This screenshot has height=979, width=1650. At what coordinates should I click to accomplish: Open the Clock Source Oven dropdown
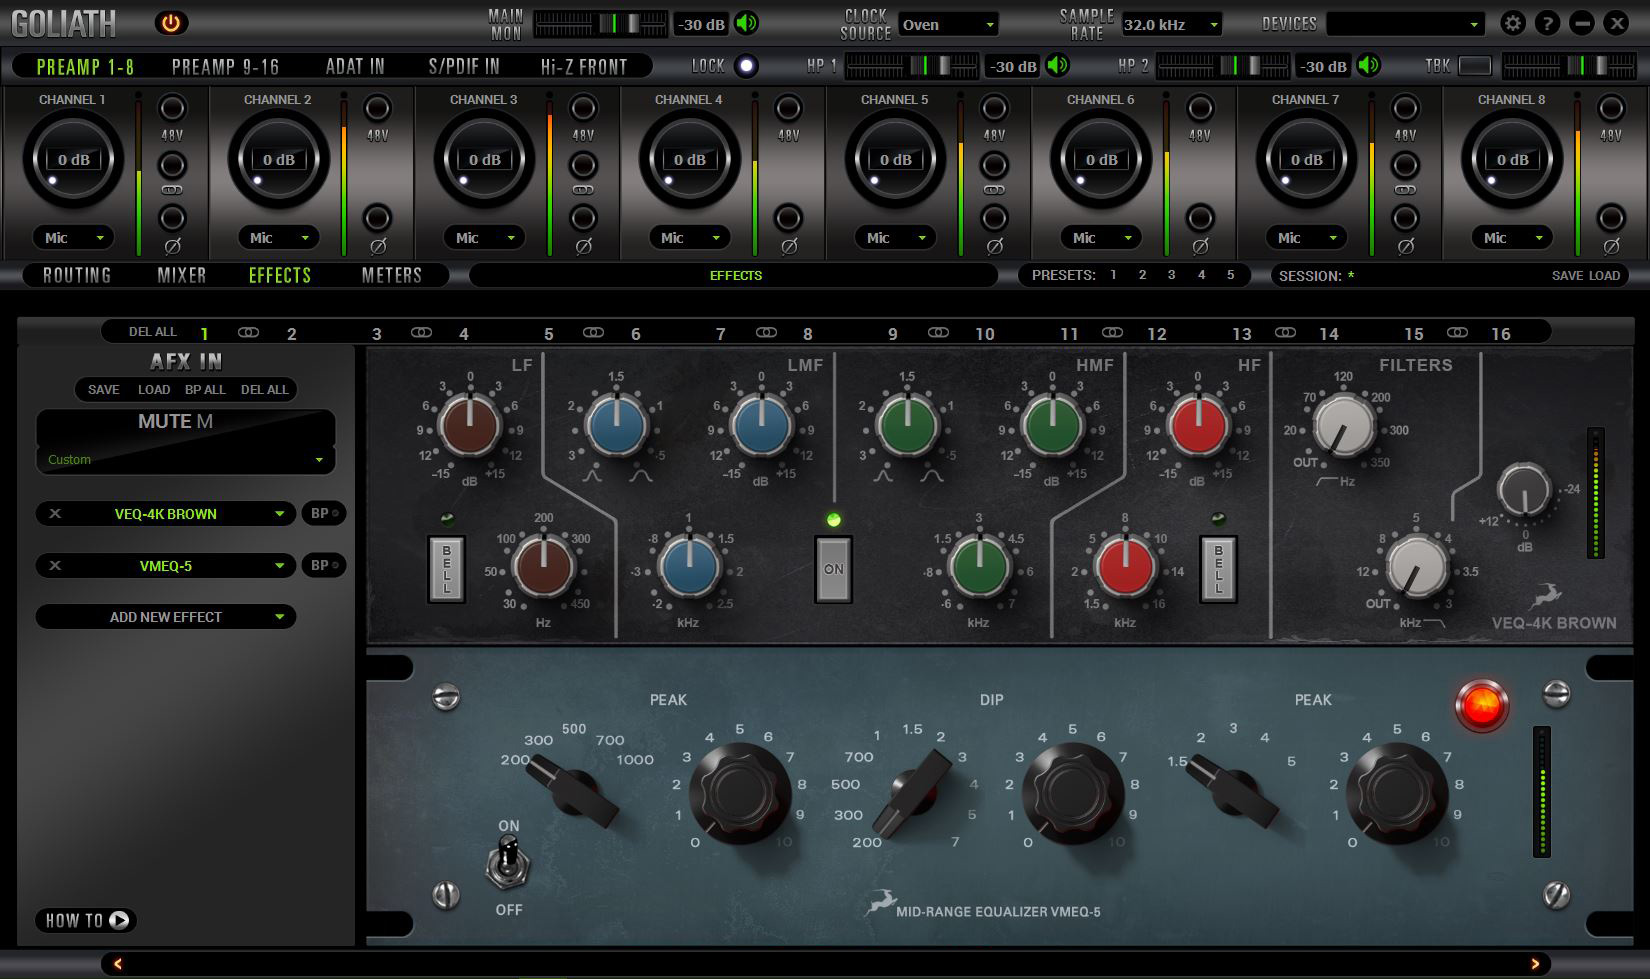click(946, 24)
